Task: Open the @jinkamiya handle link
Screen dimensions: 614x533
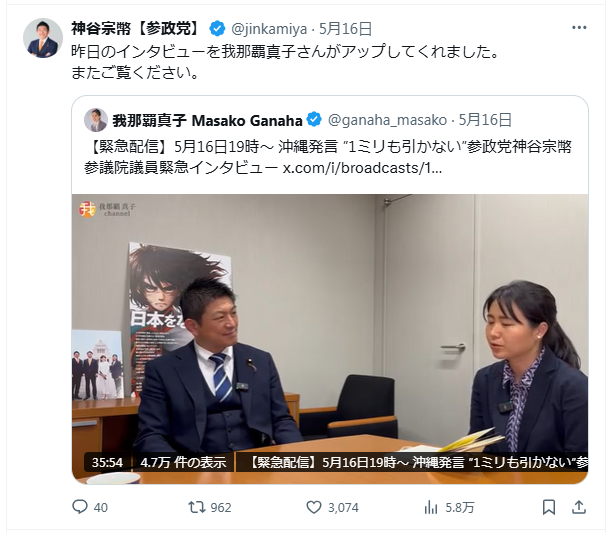Action: coord(269,29)
